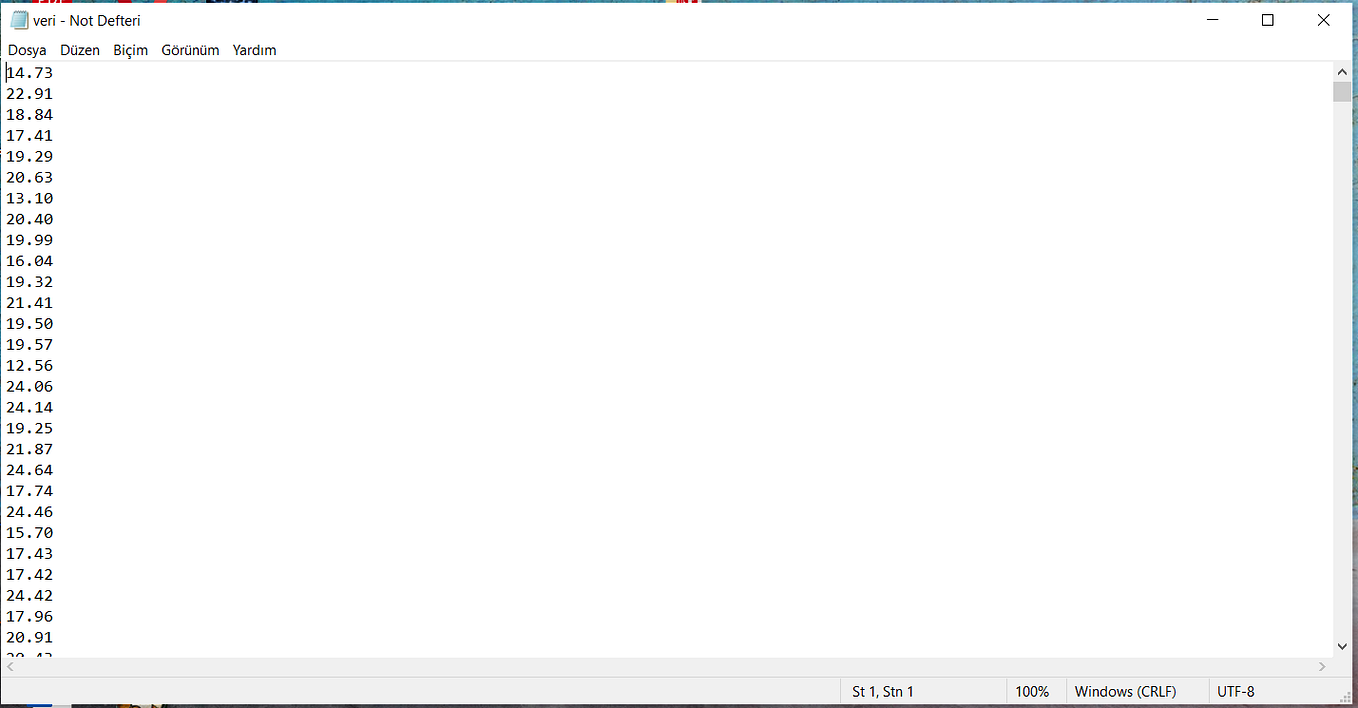1358x708 pixels.
Task: Open the Görünüm menu
Action: [x=189, y=50]
